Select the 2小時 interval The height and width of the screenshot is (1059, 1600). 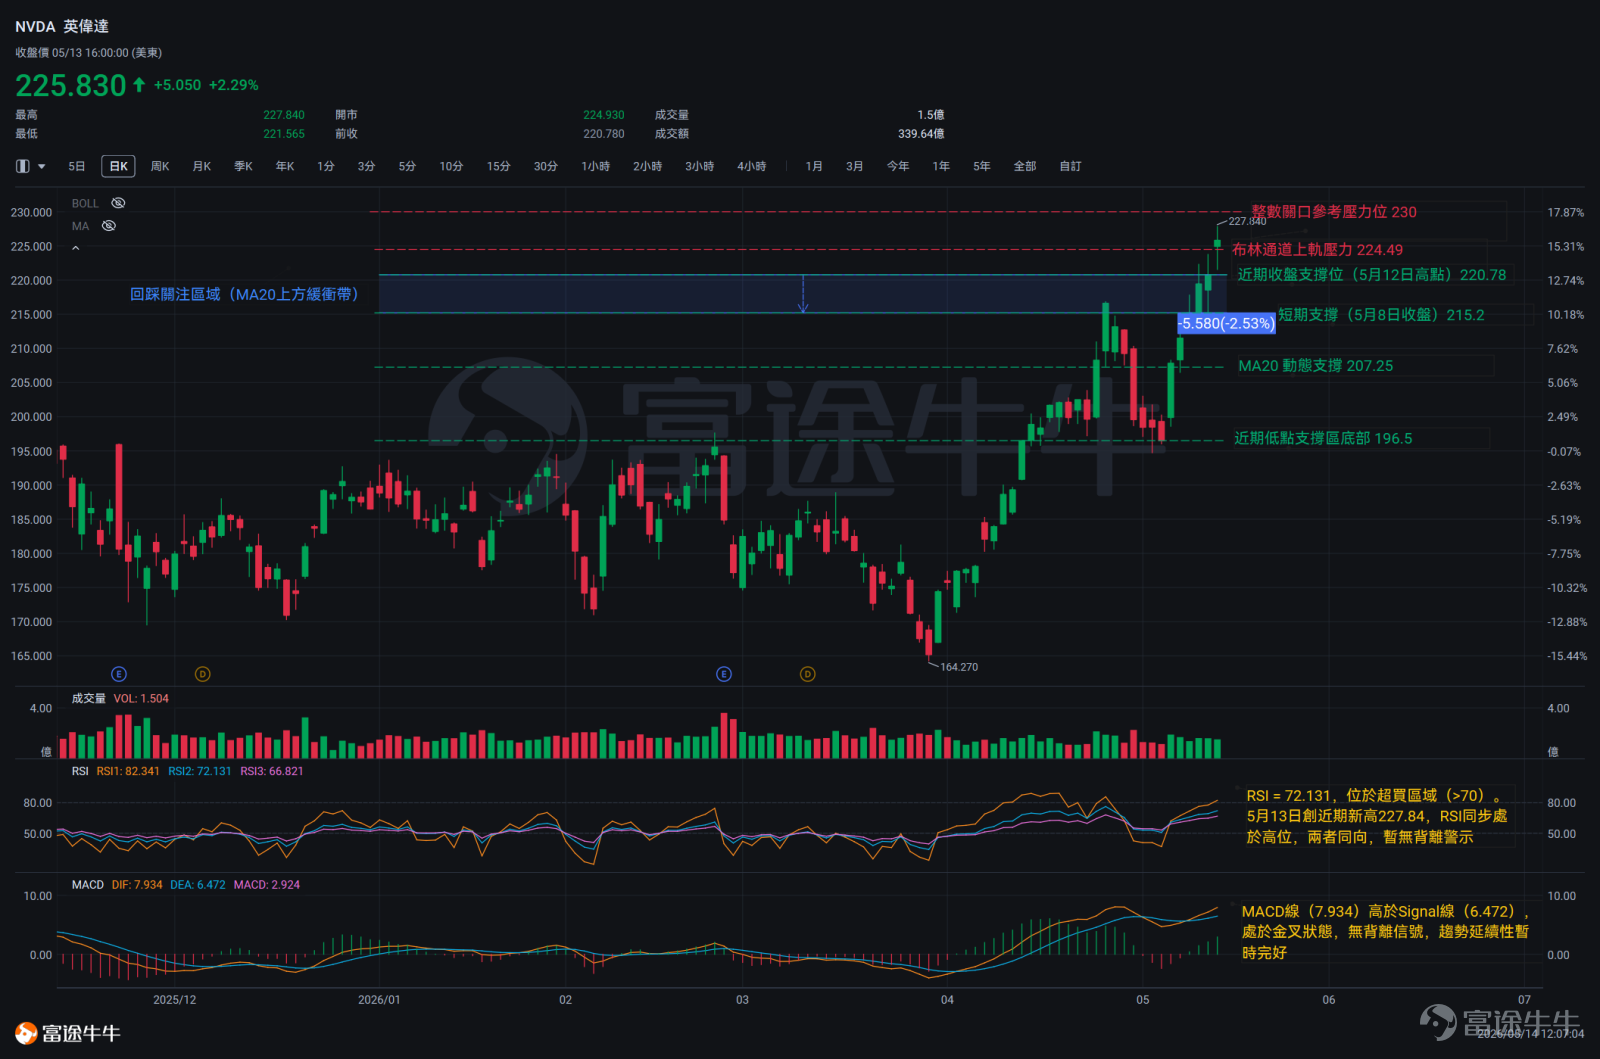coord(648,166)
